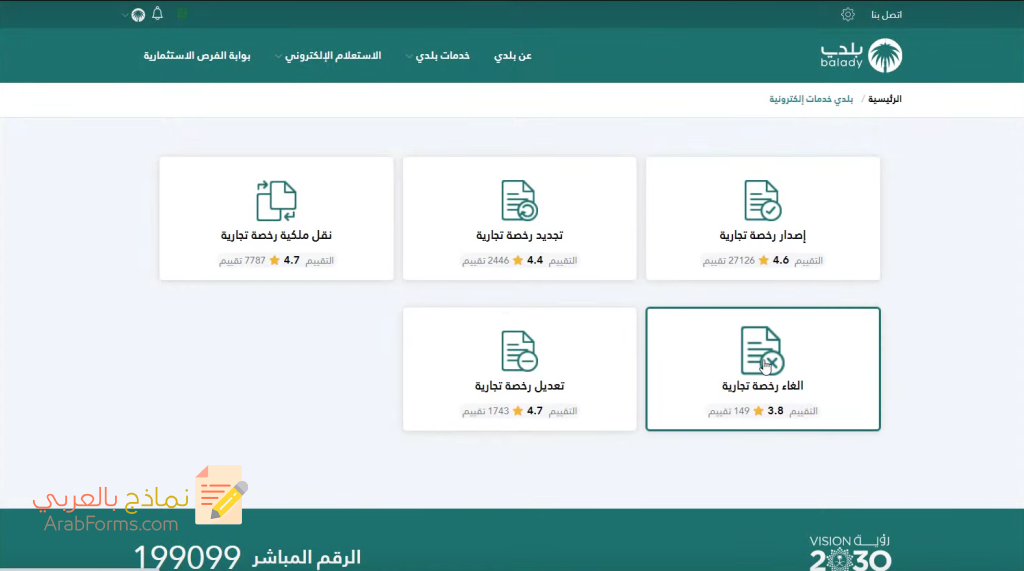Image resolution: width=1024 pixels, height=571 pixels.
Task: Click the 1743 تقييم review count
Action: (485, 411)
